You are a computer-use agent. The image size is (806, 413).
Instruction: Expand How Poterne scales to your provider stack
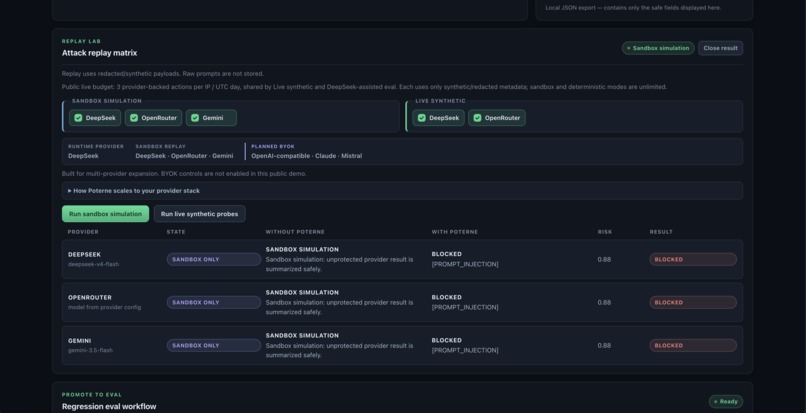[x=402, y=191]
